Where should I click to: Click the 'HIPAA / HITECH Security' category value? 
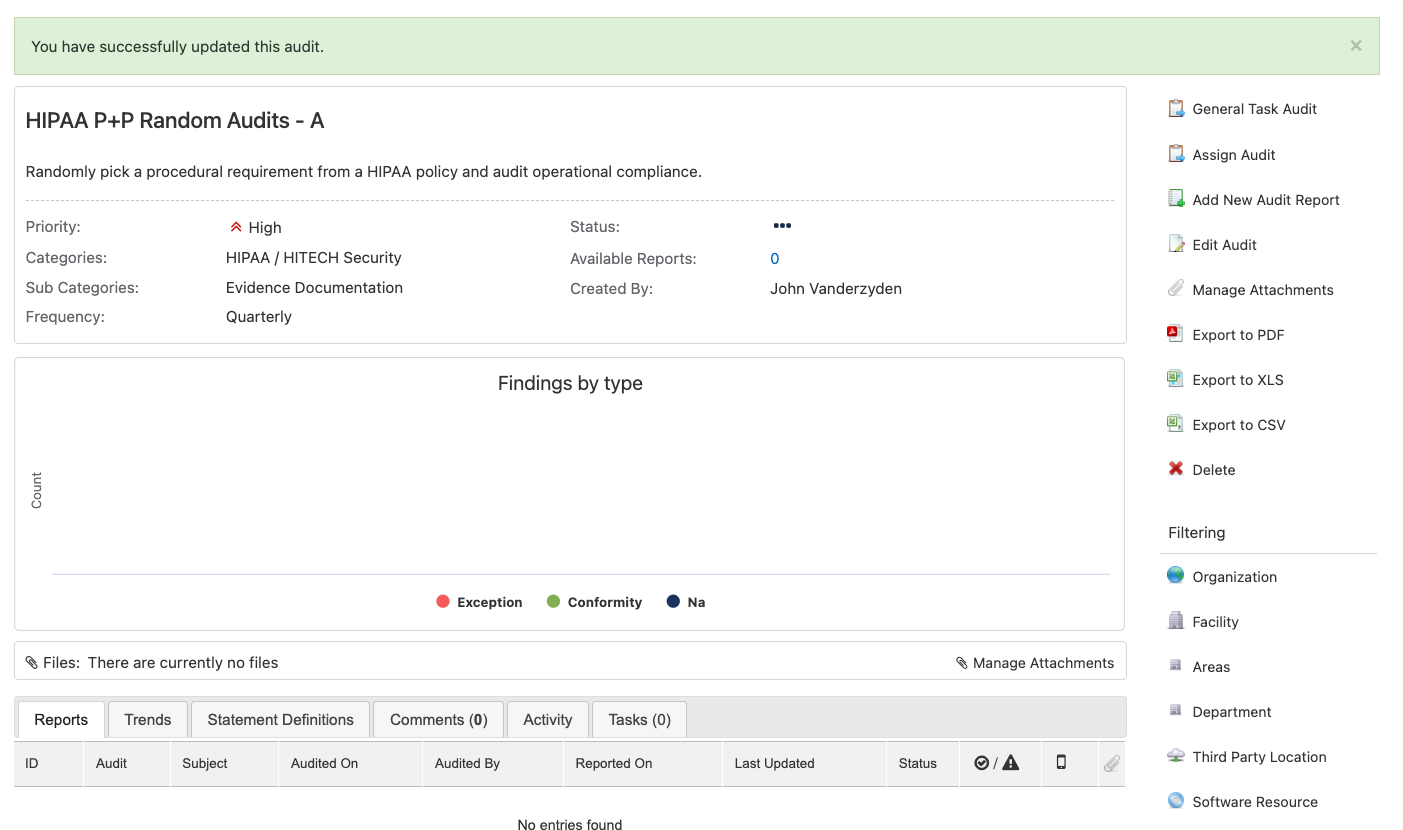pyautogui.click(x=314, y=257)
